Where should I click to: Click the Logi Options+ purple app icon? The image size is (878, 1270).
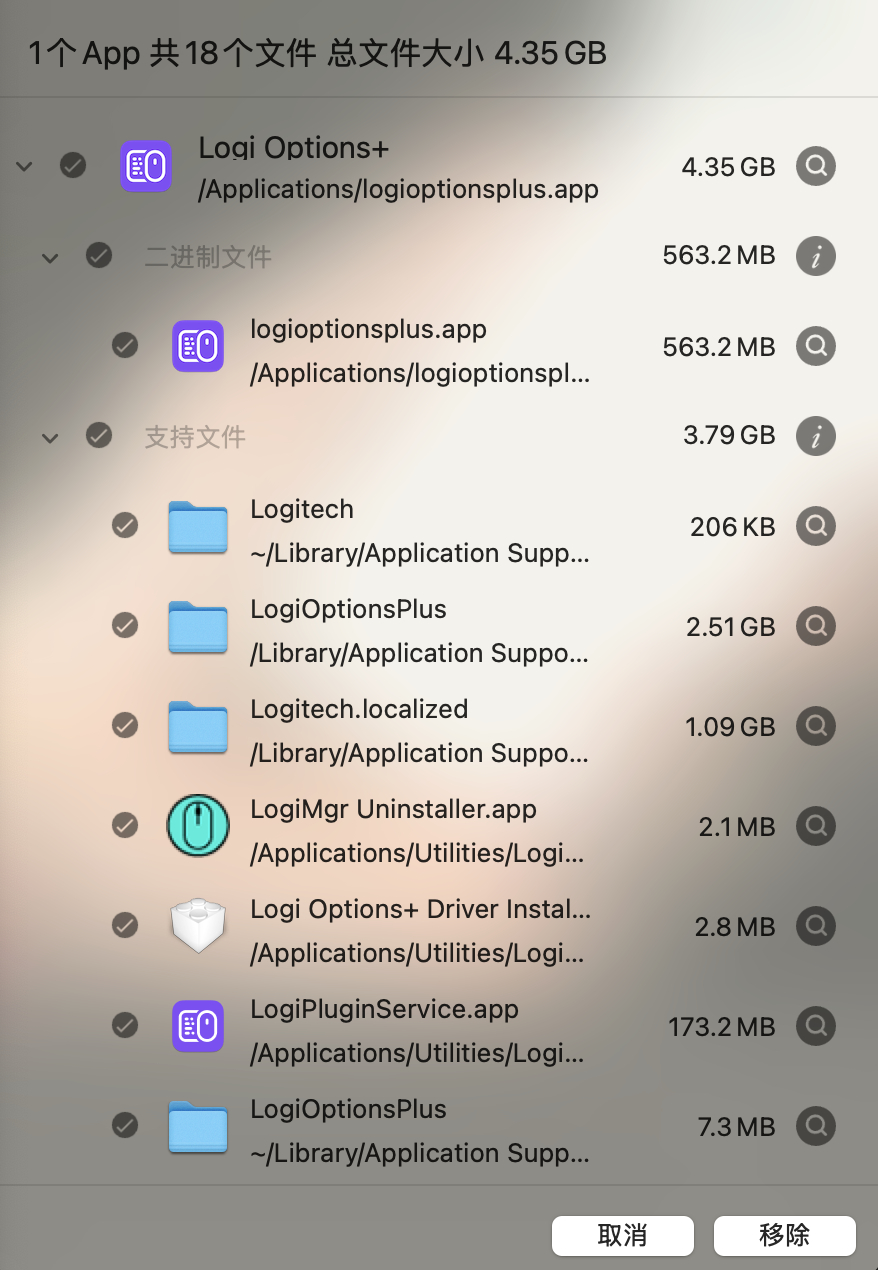(146, 165)
